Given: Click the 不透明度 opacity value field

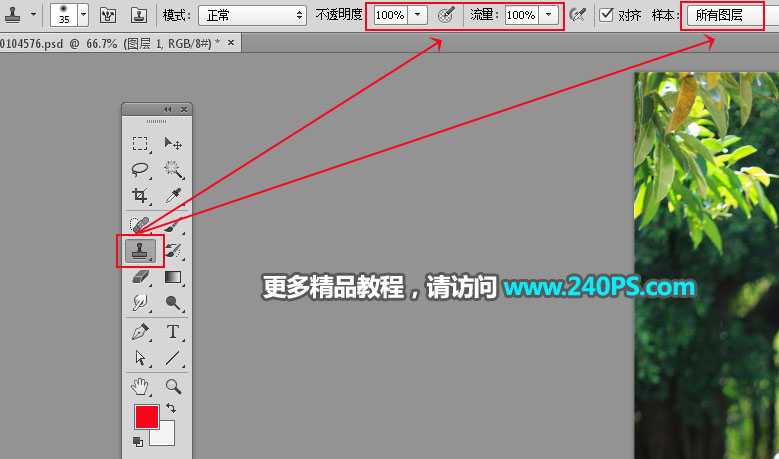Looking at the screenshot, I should (x=391, y=15).
